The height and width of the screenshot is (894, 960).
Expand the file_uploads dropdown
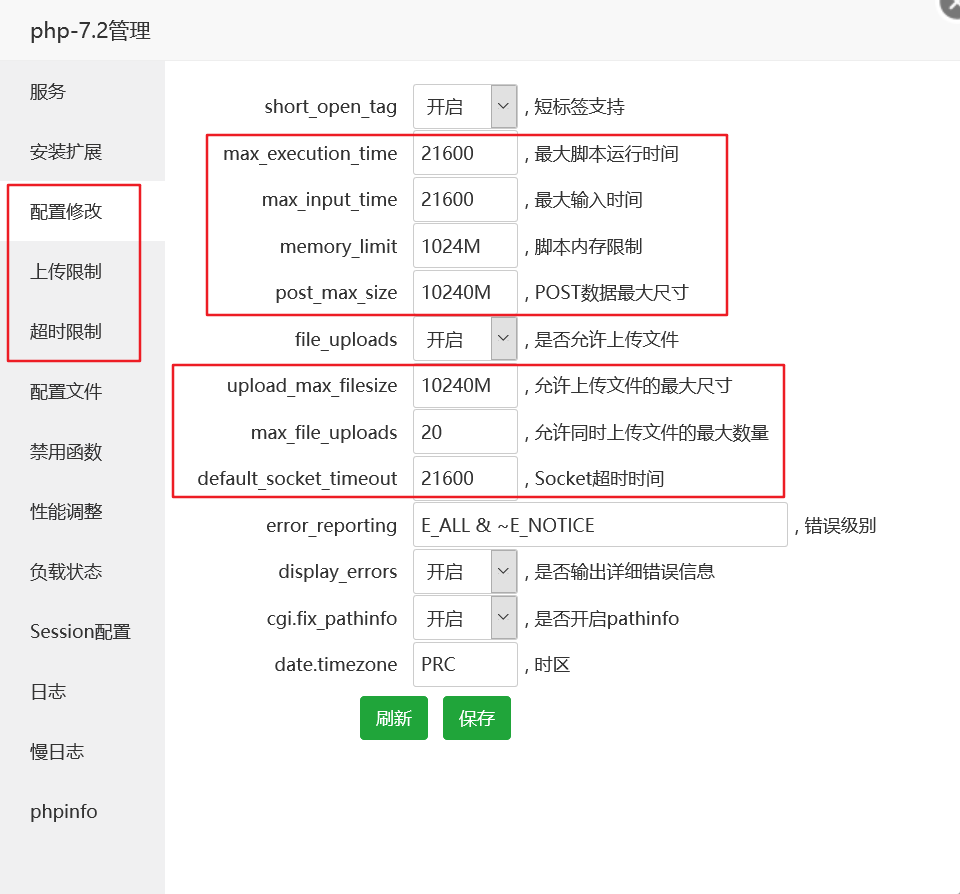coord(465,339)
